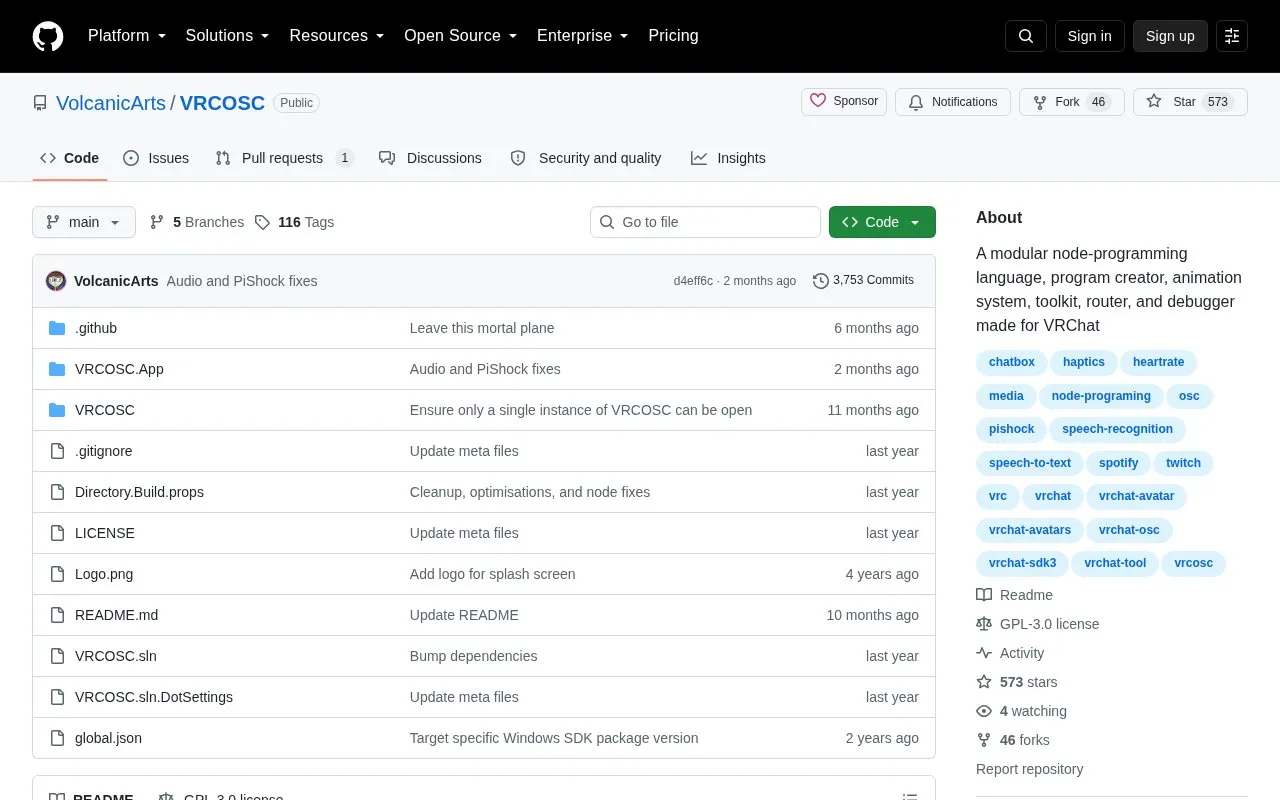Open the .github folder
The image size is (1280, 800).
[x=96, y=328]
